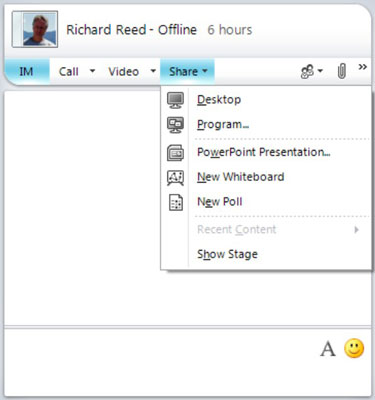Viewport: 375px width, 400px height.
Task: Show more toolbar options double chevron
Action: point(363,67)
